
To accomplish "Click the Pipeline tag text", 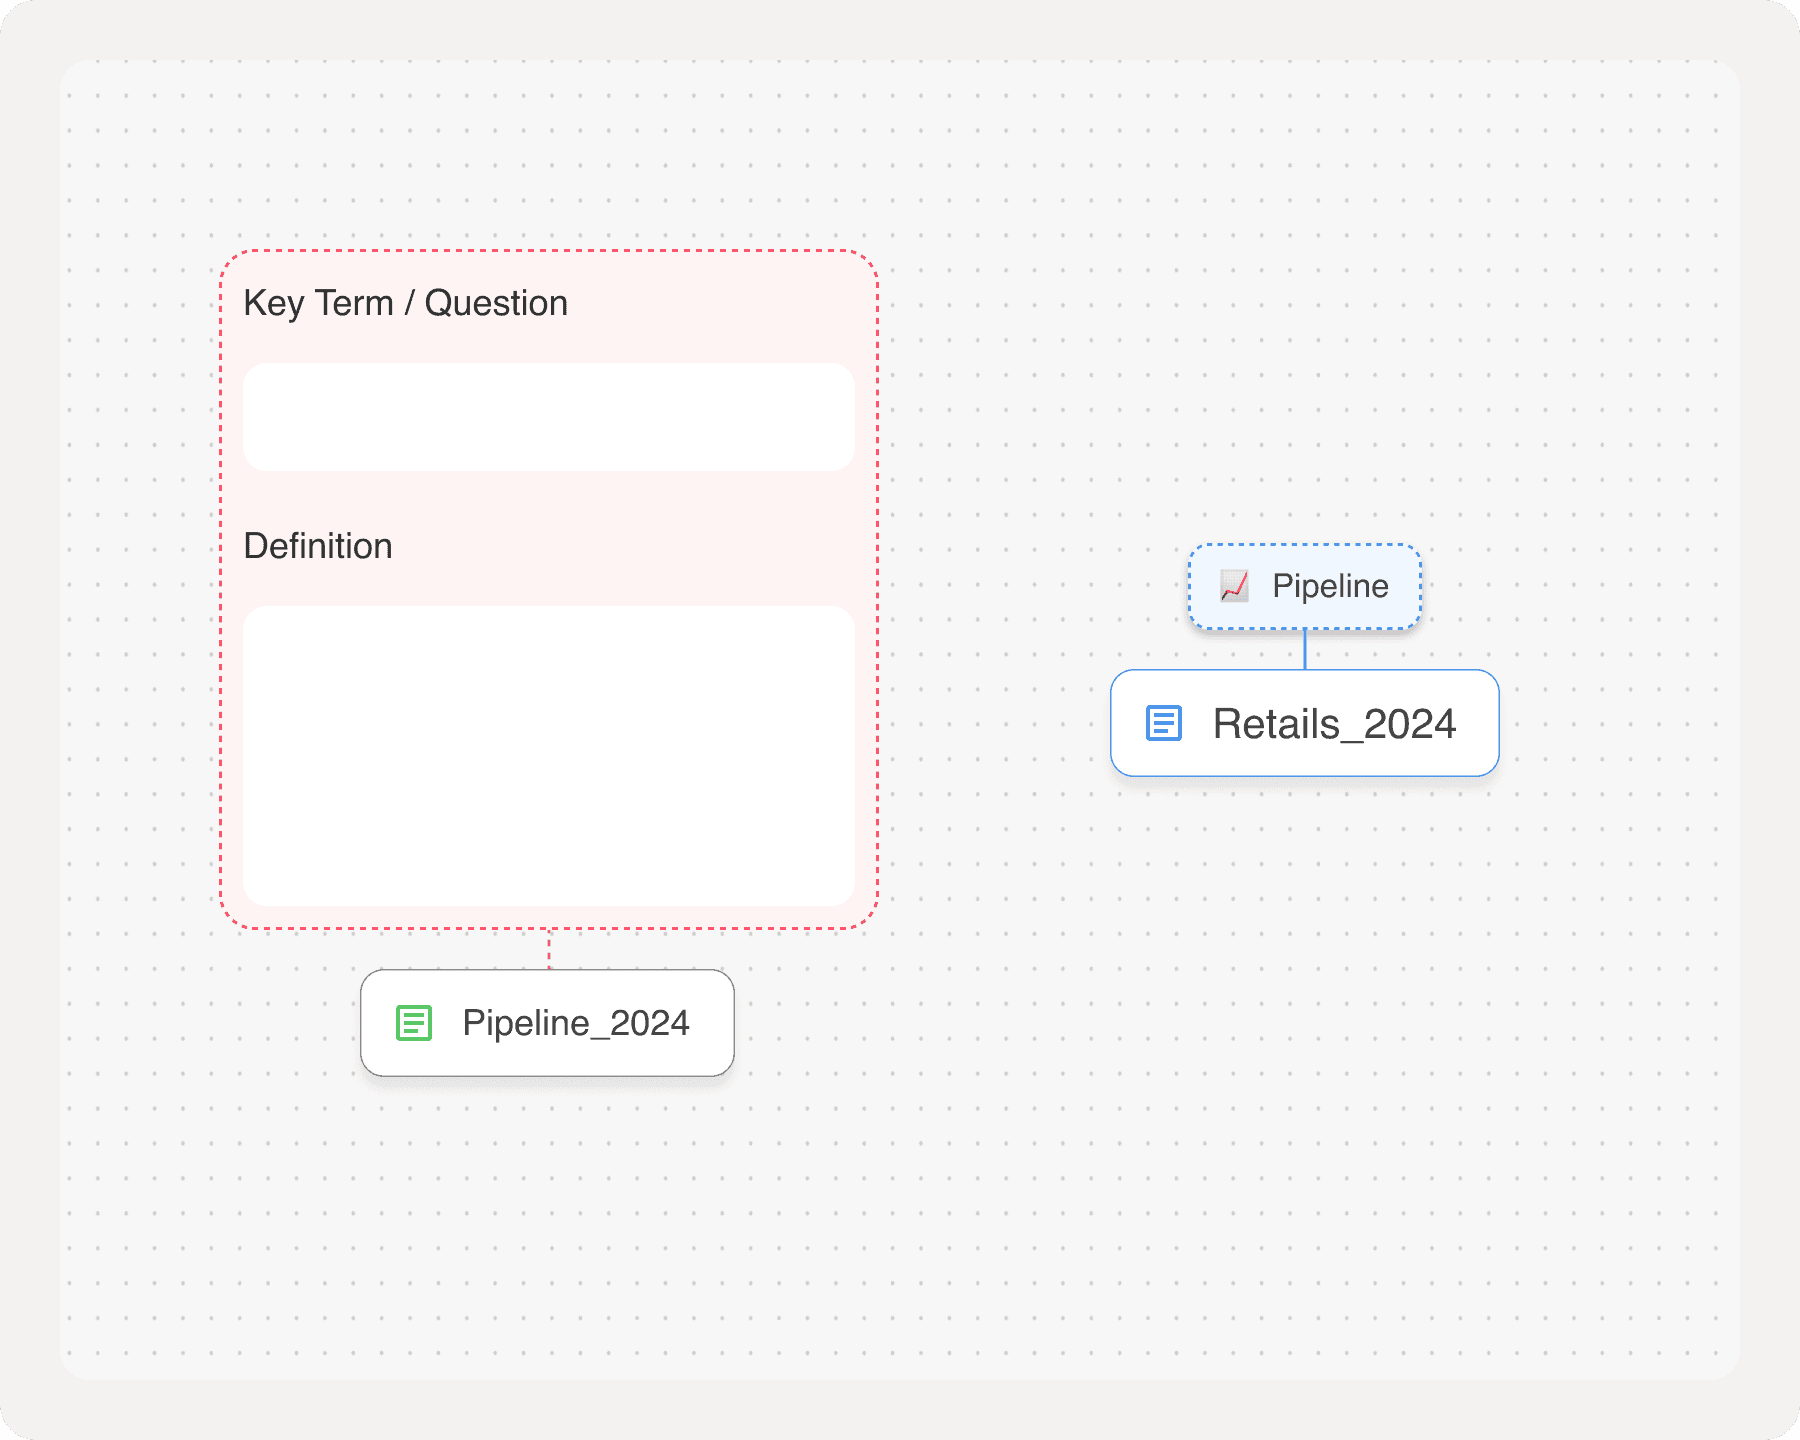I will point(1330,586).
